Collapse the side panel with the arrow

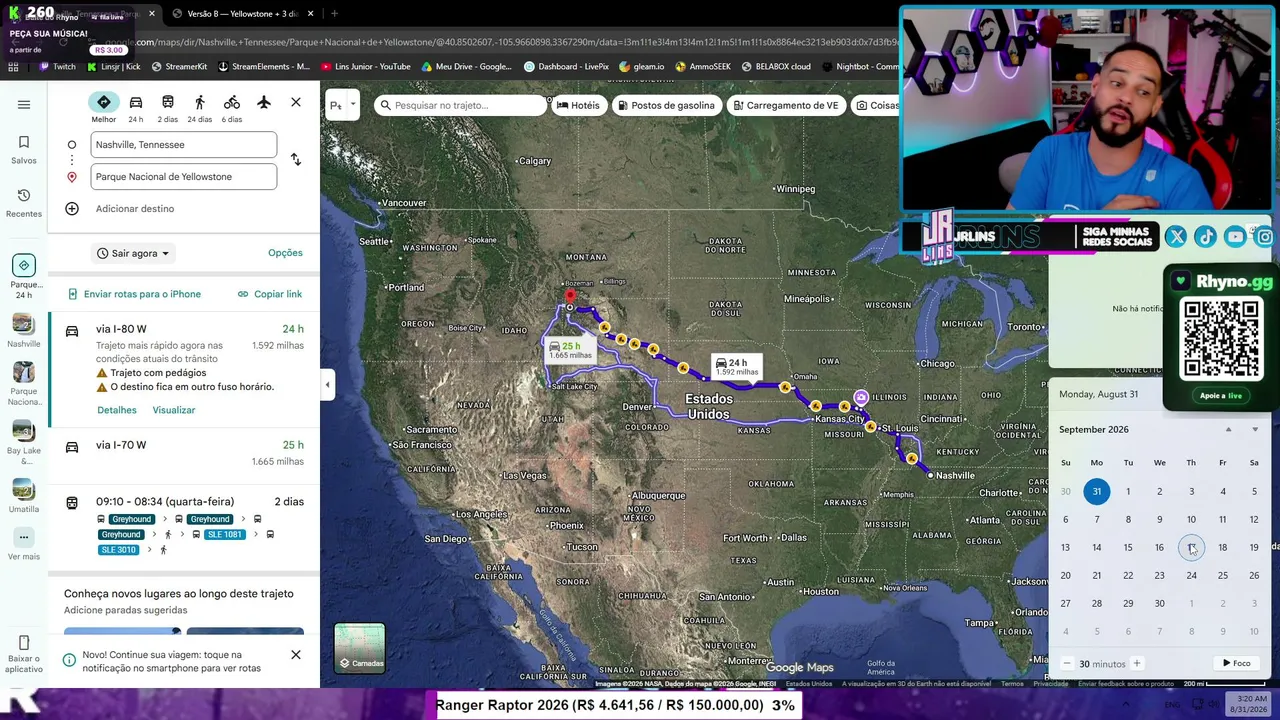pyautogui.click(x=327, y=385)
